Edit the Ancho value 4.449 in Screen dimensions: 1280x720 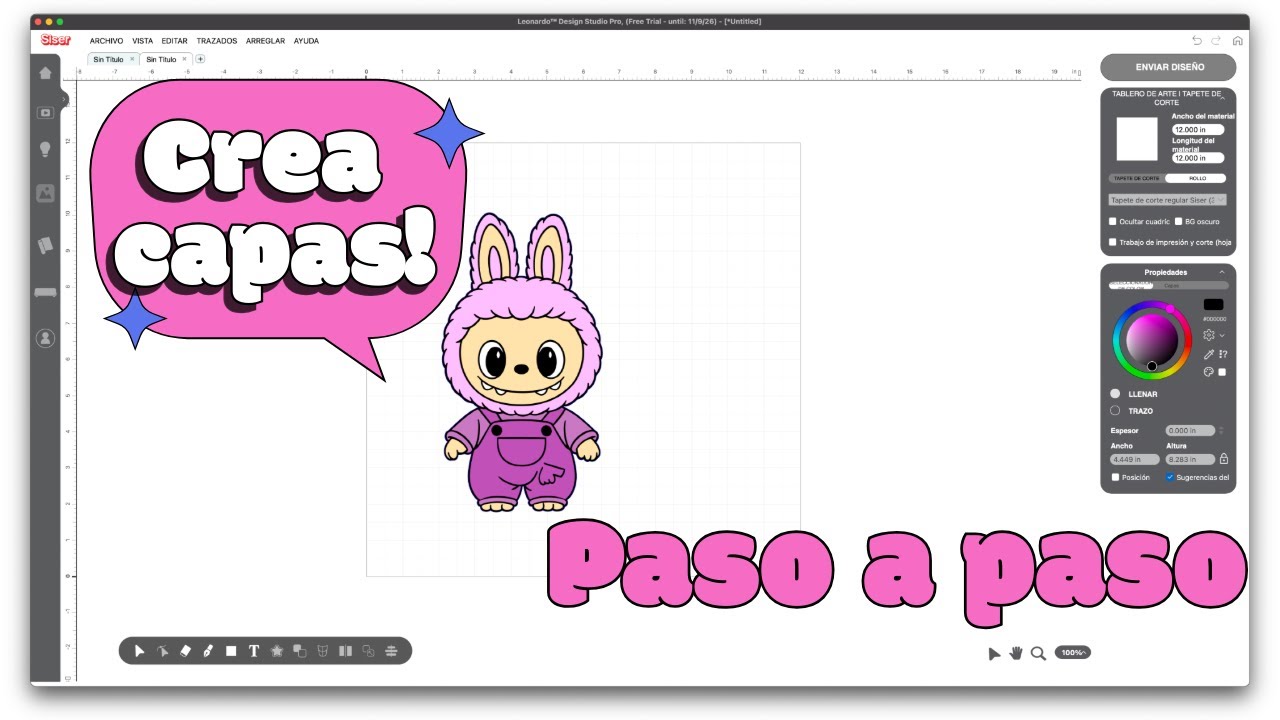(1135, 459)
